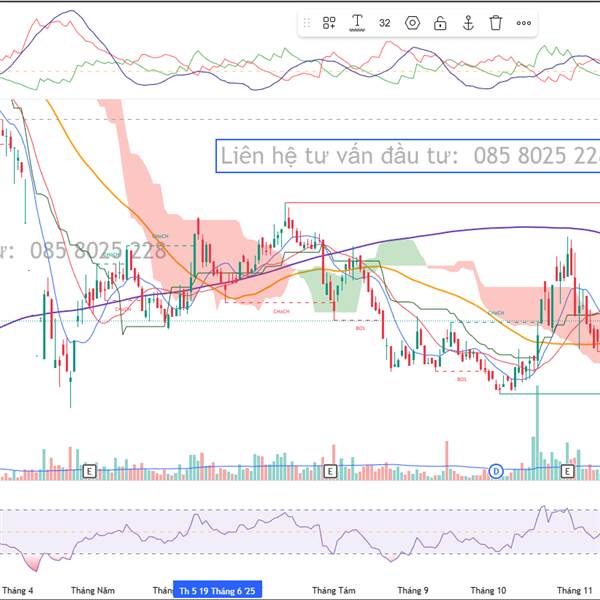Click Tháng 10 on time axis

click(x=488, y=590)
